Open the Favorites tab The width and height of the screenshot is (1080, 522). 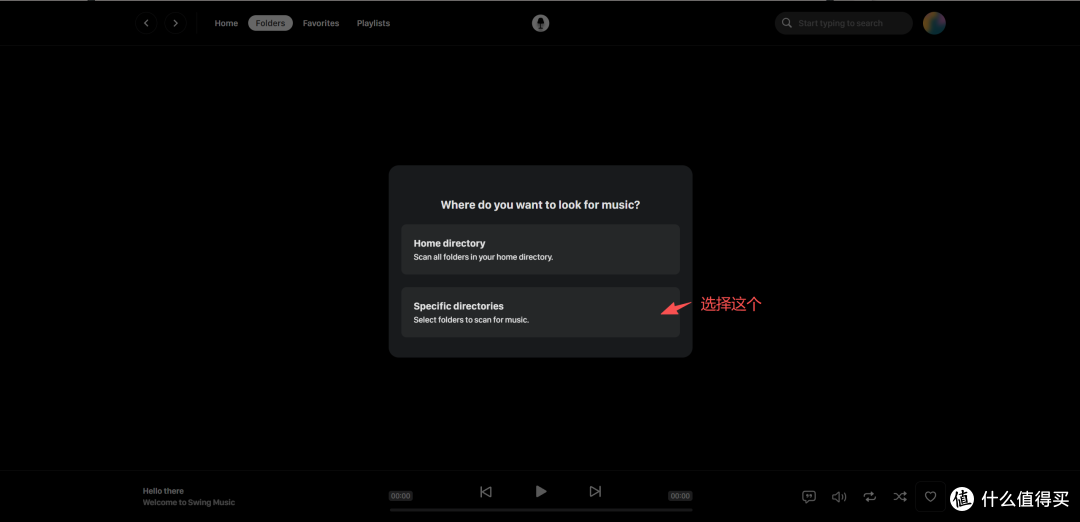tap(321, 23)
